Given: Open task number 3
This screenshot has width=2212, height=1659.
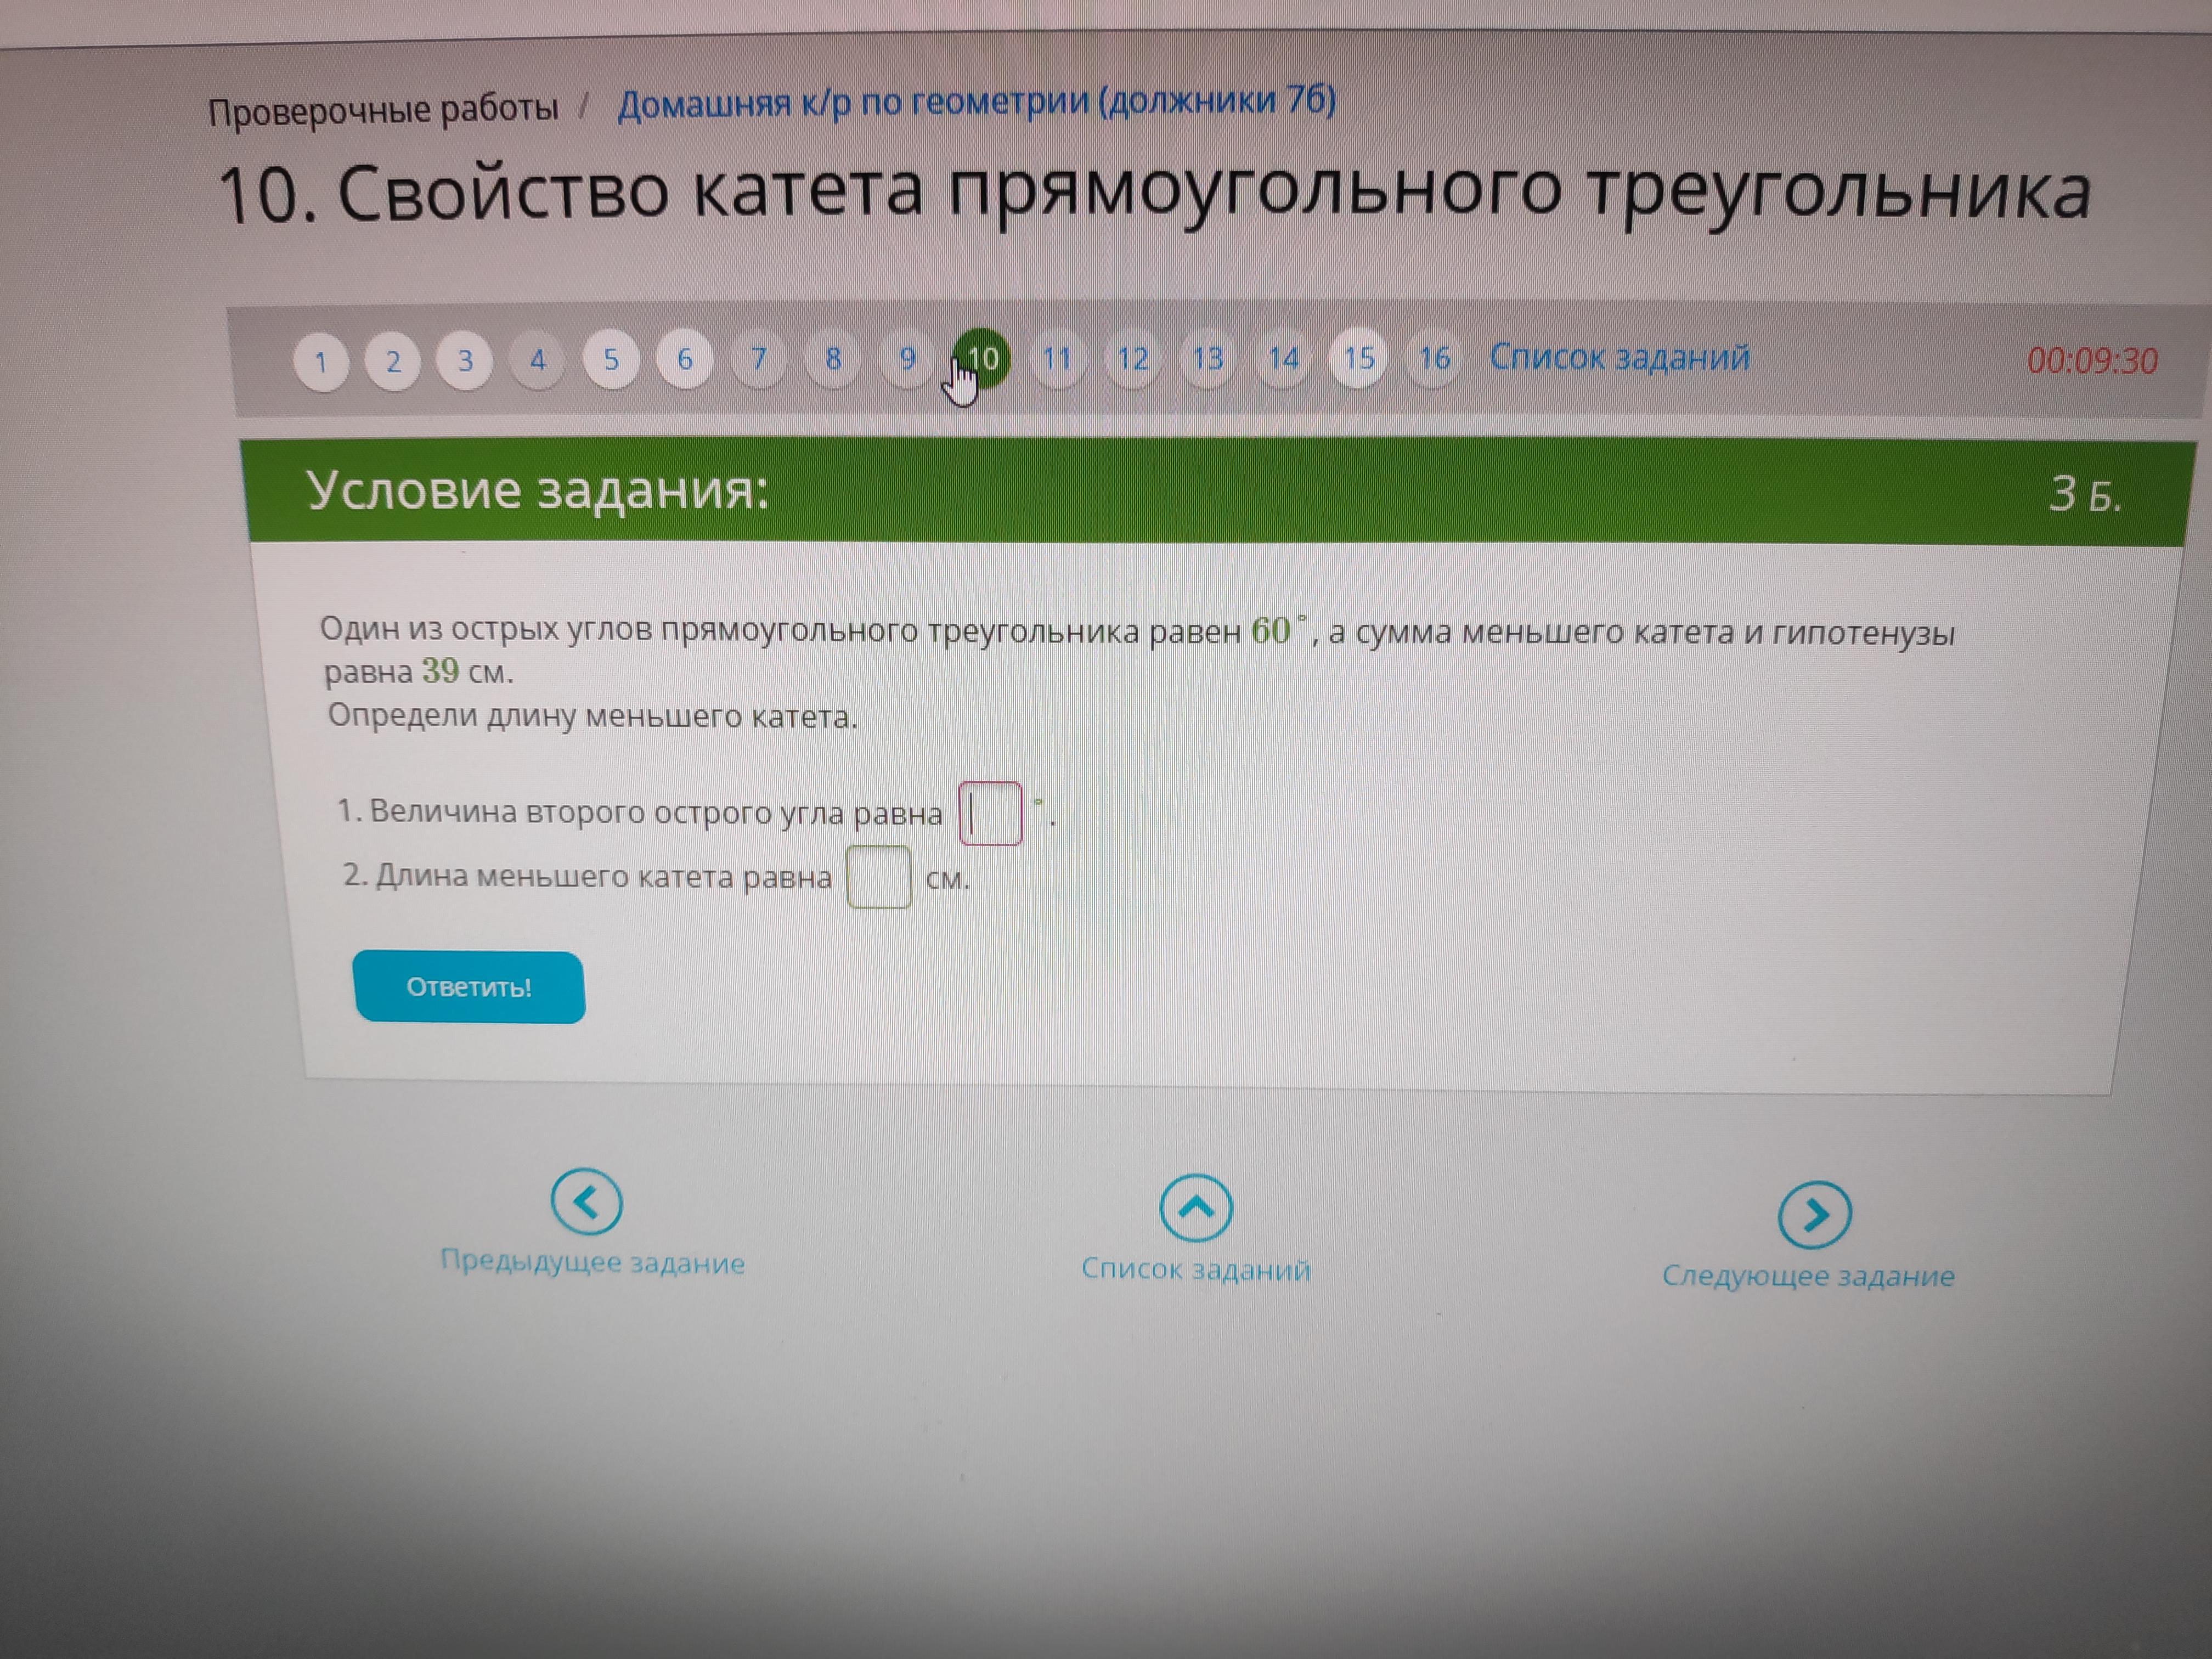Looking at the screenshot, I should tap(465, 360).
